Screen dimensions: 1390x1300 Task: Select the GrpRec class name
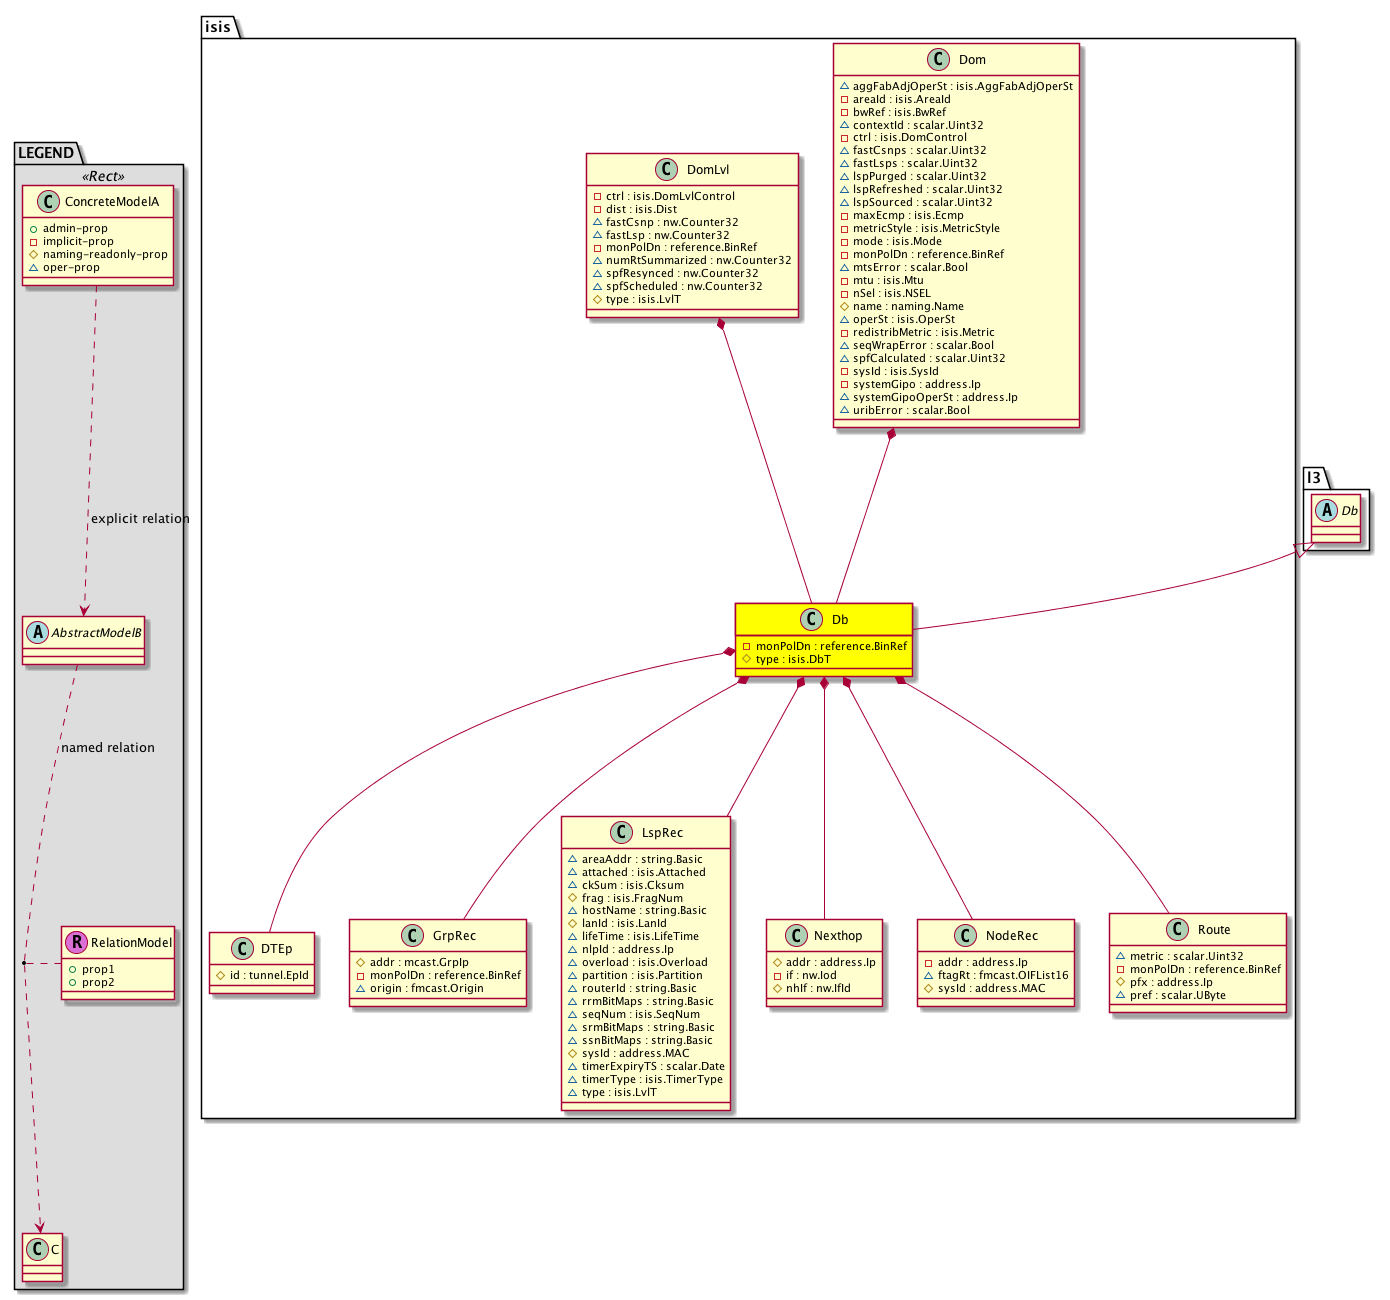pyautogui.click(x=454, y=936)
